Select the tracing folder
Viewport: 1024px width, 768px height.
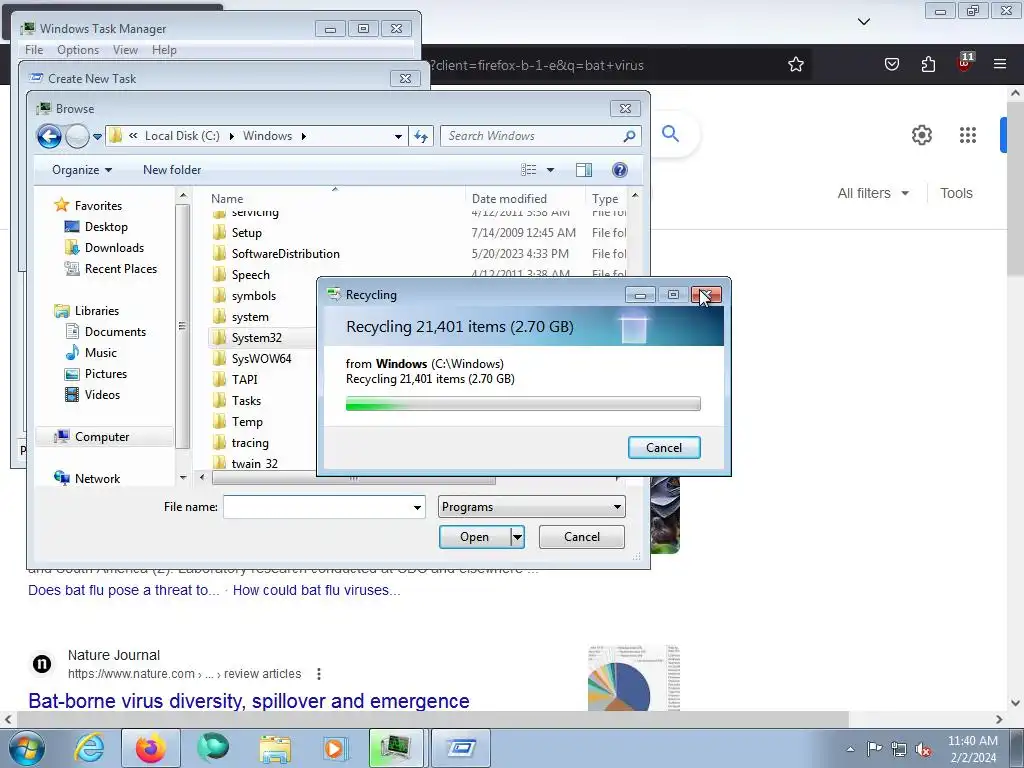pyautogui.click(x=249, y=443)
